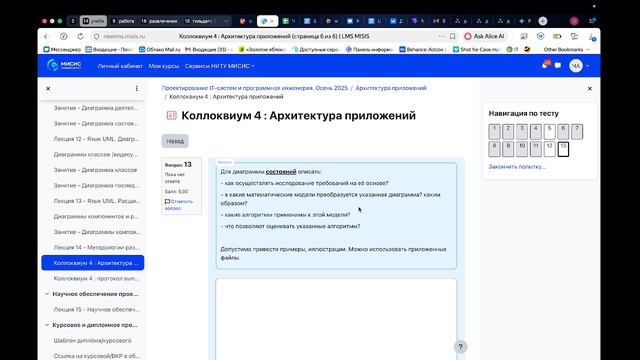Go to Мои курсы

click(x=164, y=66)
